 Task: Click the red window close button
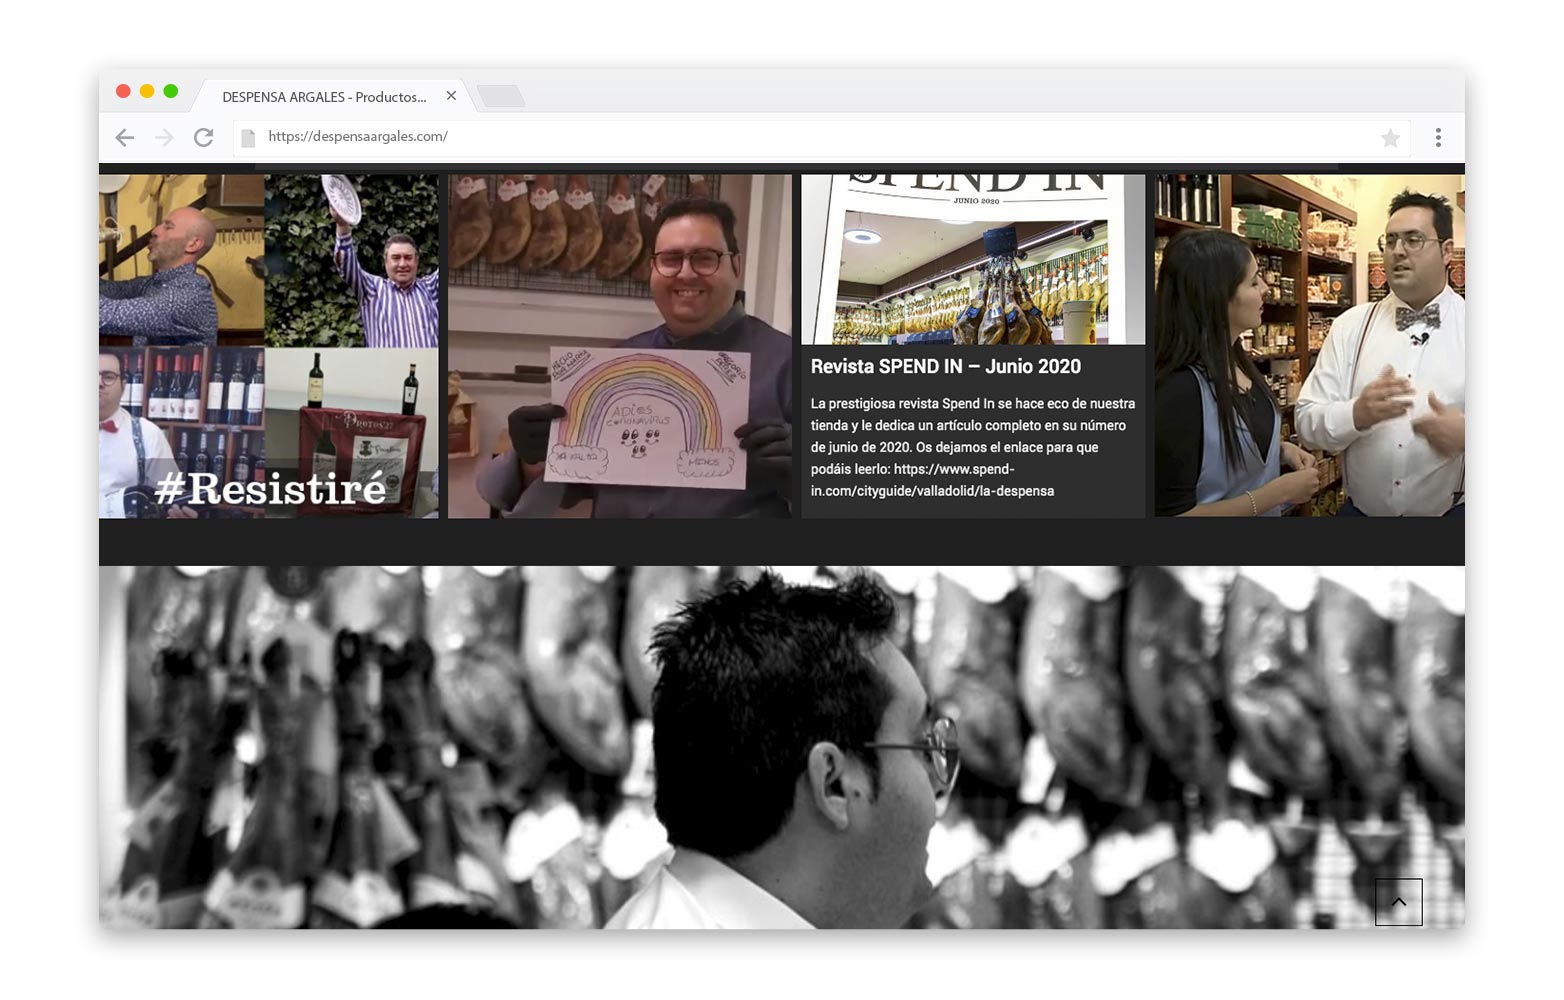point(123,91)
